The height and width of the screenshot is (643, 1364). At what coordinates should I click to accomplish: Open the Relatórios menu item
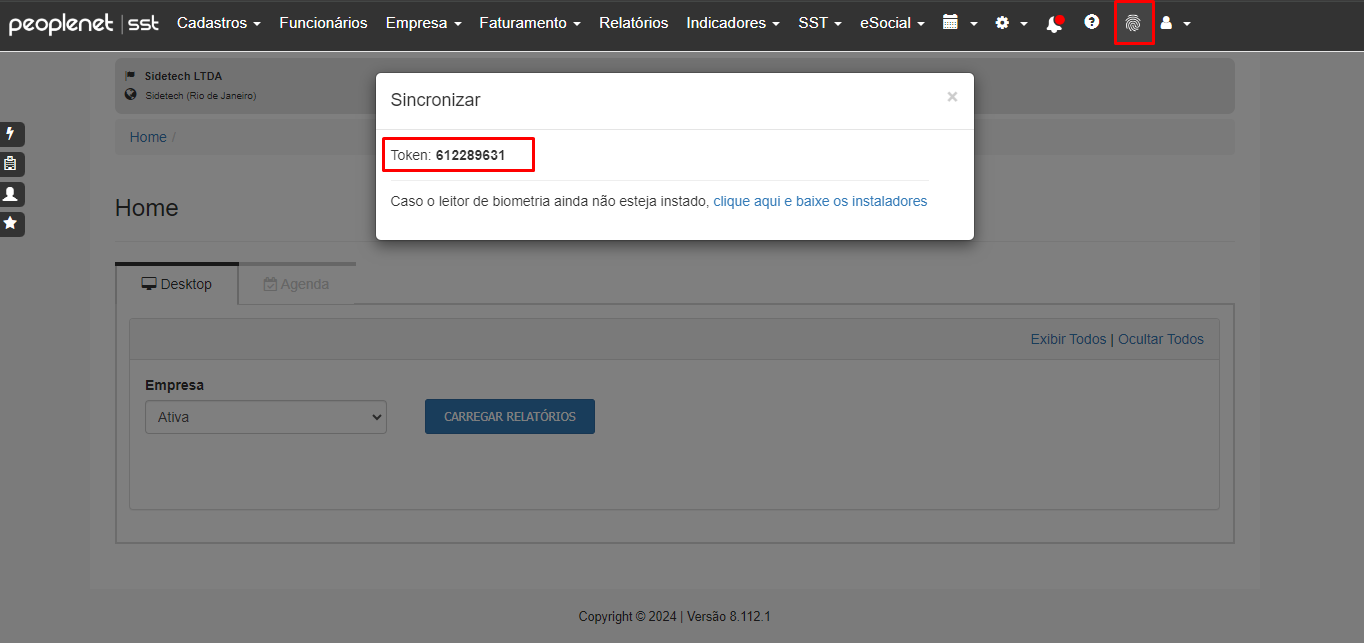point(634,22)
